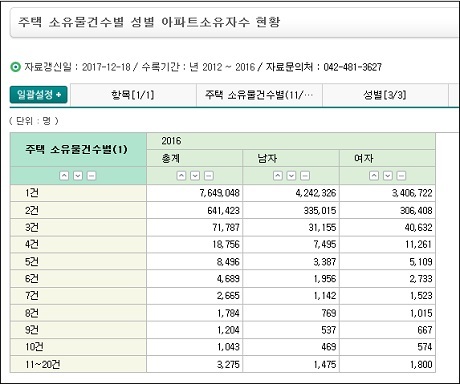The width and height of the screenshot is (460, 384).
Task: Click the total value 2,665
Action: 228,296
